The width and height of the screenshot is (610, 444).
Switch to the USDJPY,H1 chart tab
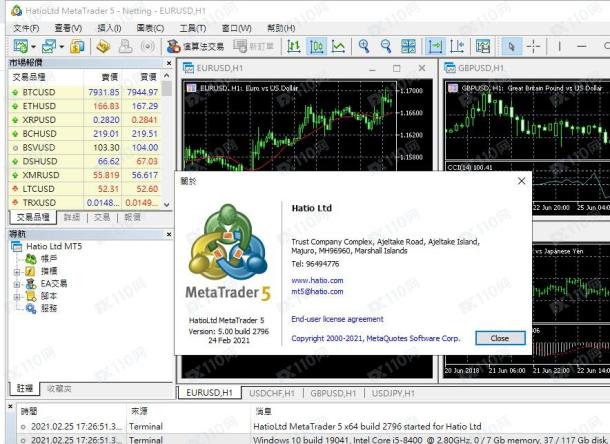point(393,393)
